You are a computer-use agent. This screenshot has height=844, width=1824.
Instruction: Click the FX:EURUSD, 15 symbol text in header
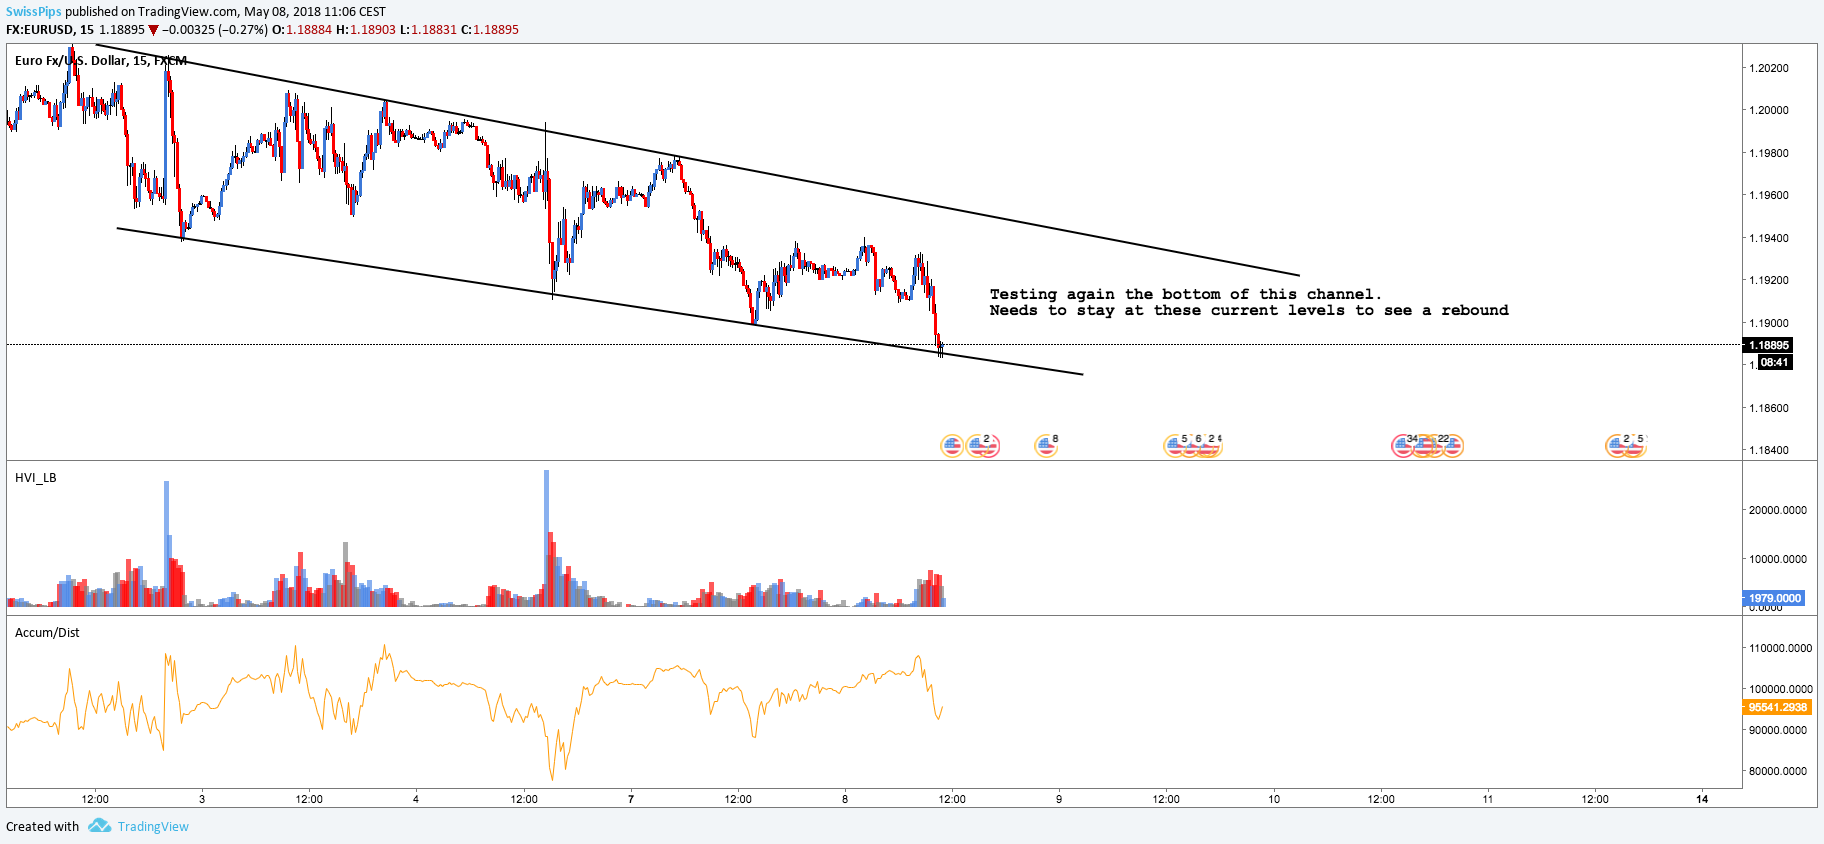point(50,30)
